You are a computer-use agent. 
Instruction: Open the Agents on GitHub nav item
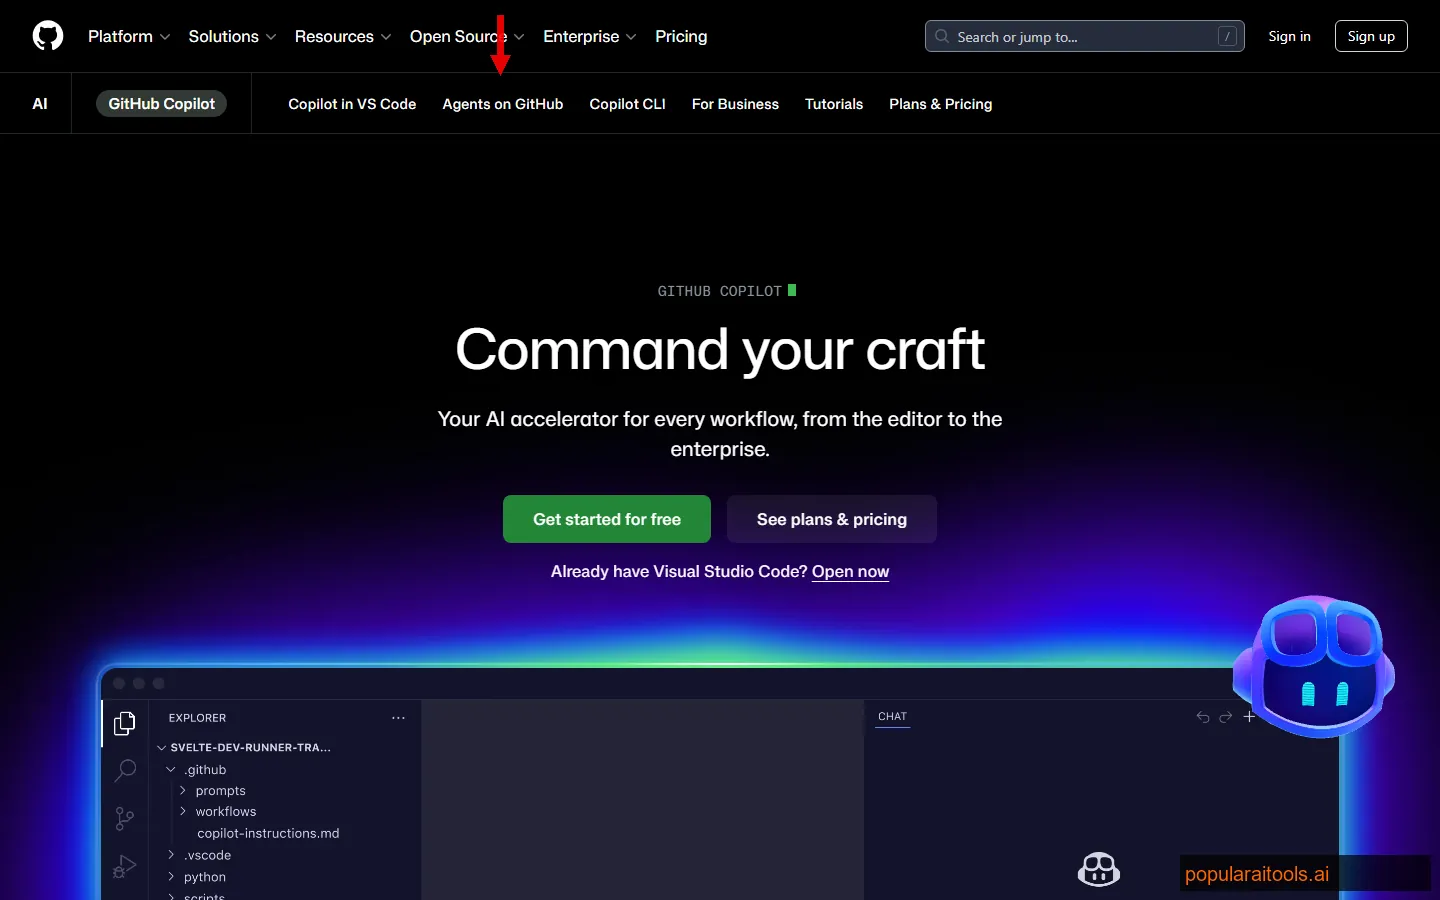(x=502, y=104)
